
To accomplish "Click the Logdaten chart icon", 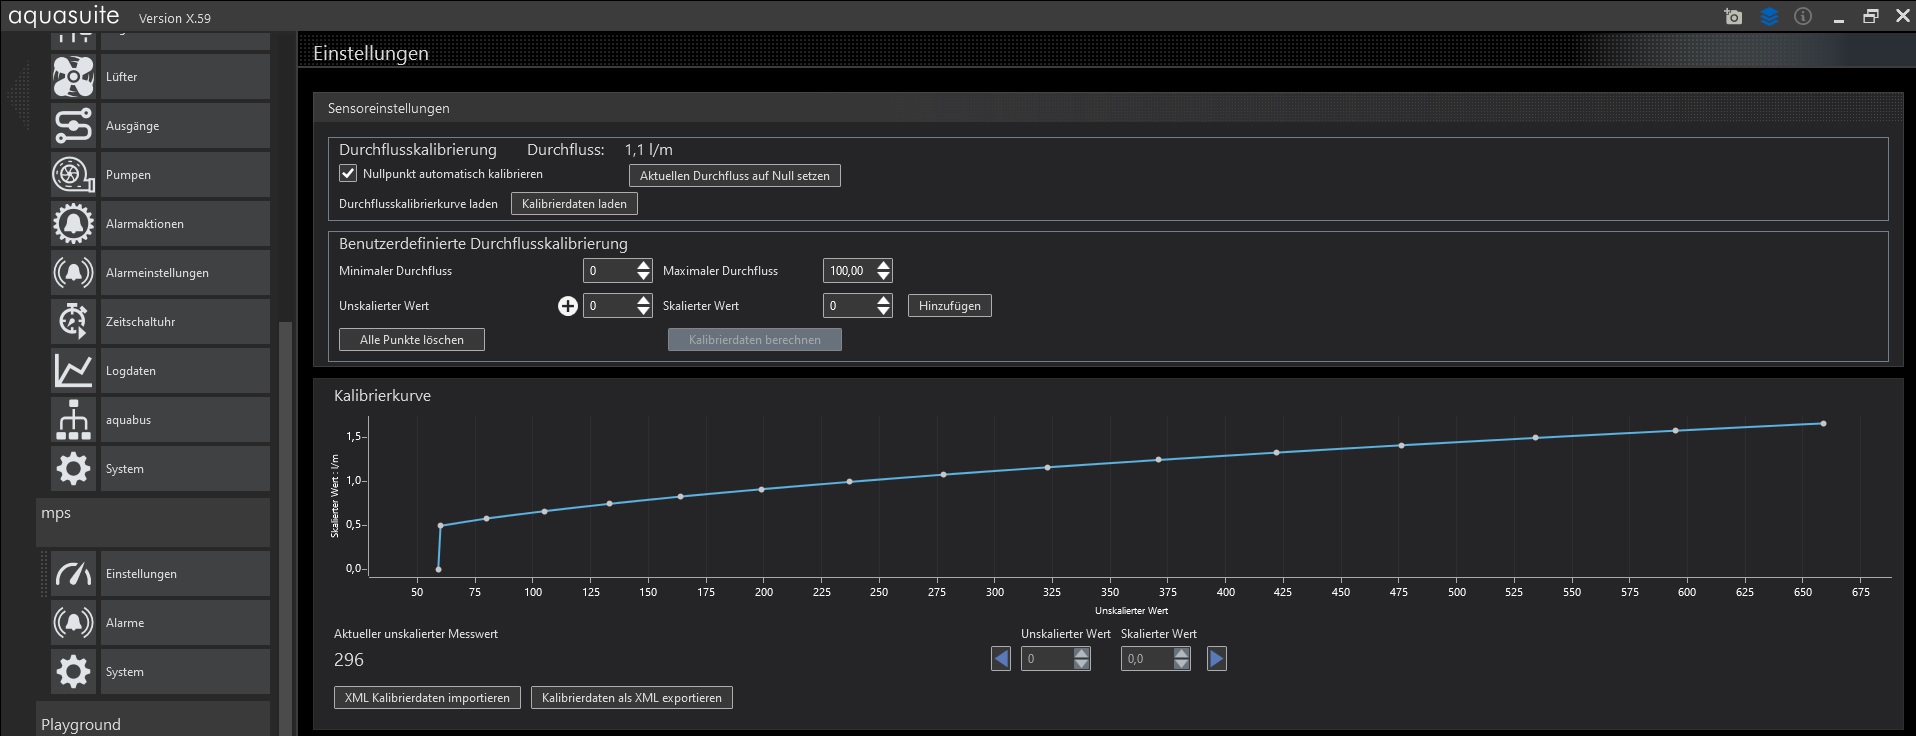I will point(73,371).
